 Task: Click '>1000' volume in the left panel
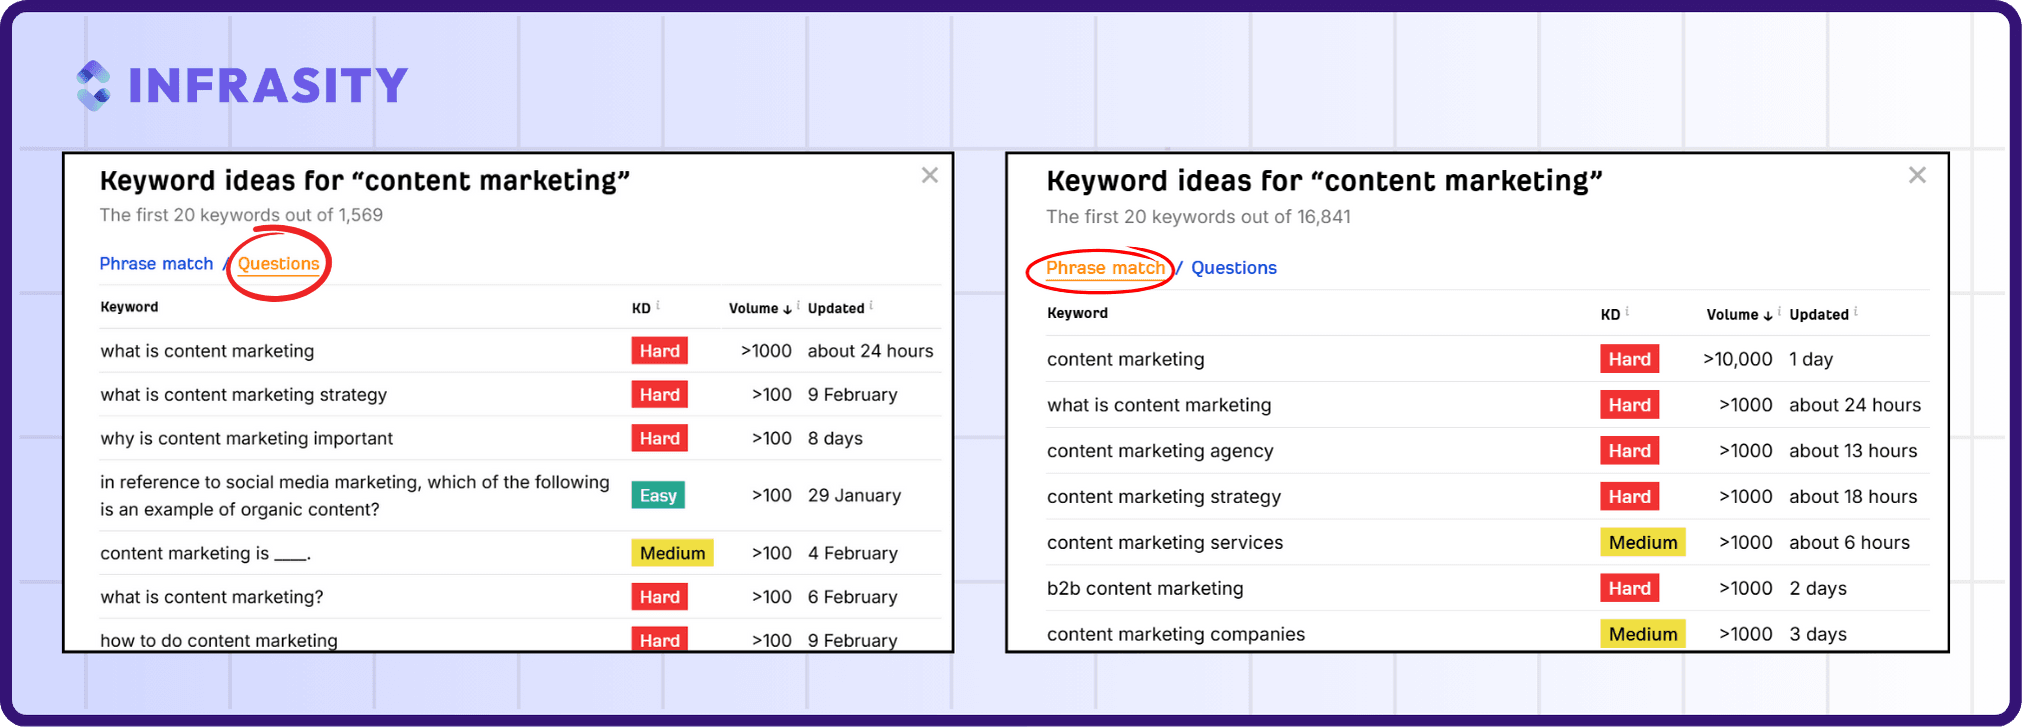(766, 352)
